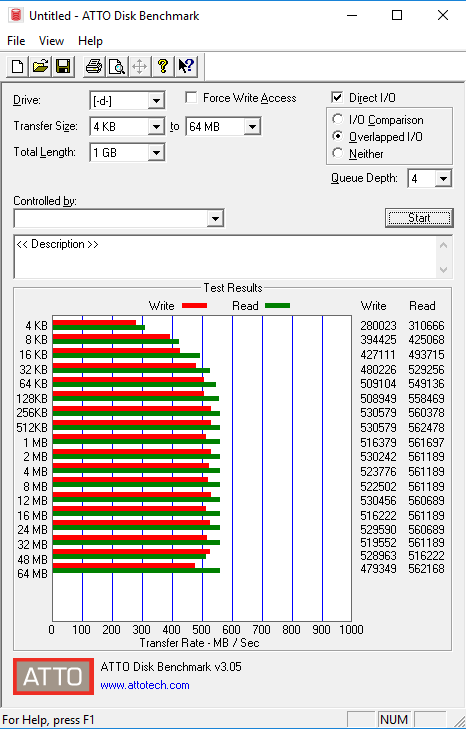This screenshot has width=466, height=729.
Task: Select the I/O Comparison radio button
Action: point(338,119)
